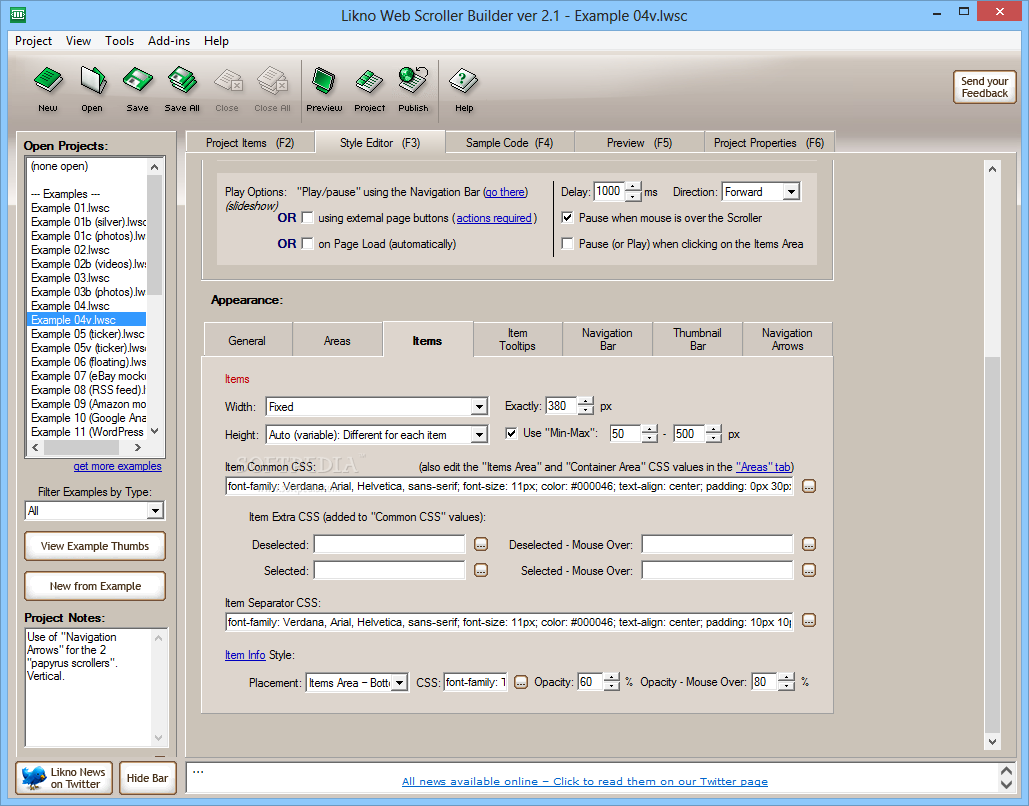Increase the Max value spinner
The width and height of the screenshot is (1029, 806).
pos(713,429)
